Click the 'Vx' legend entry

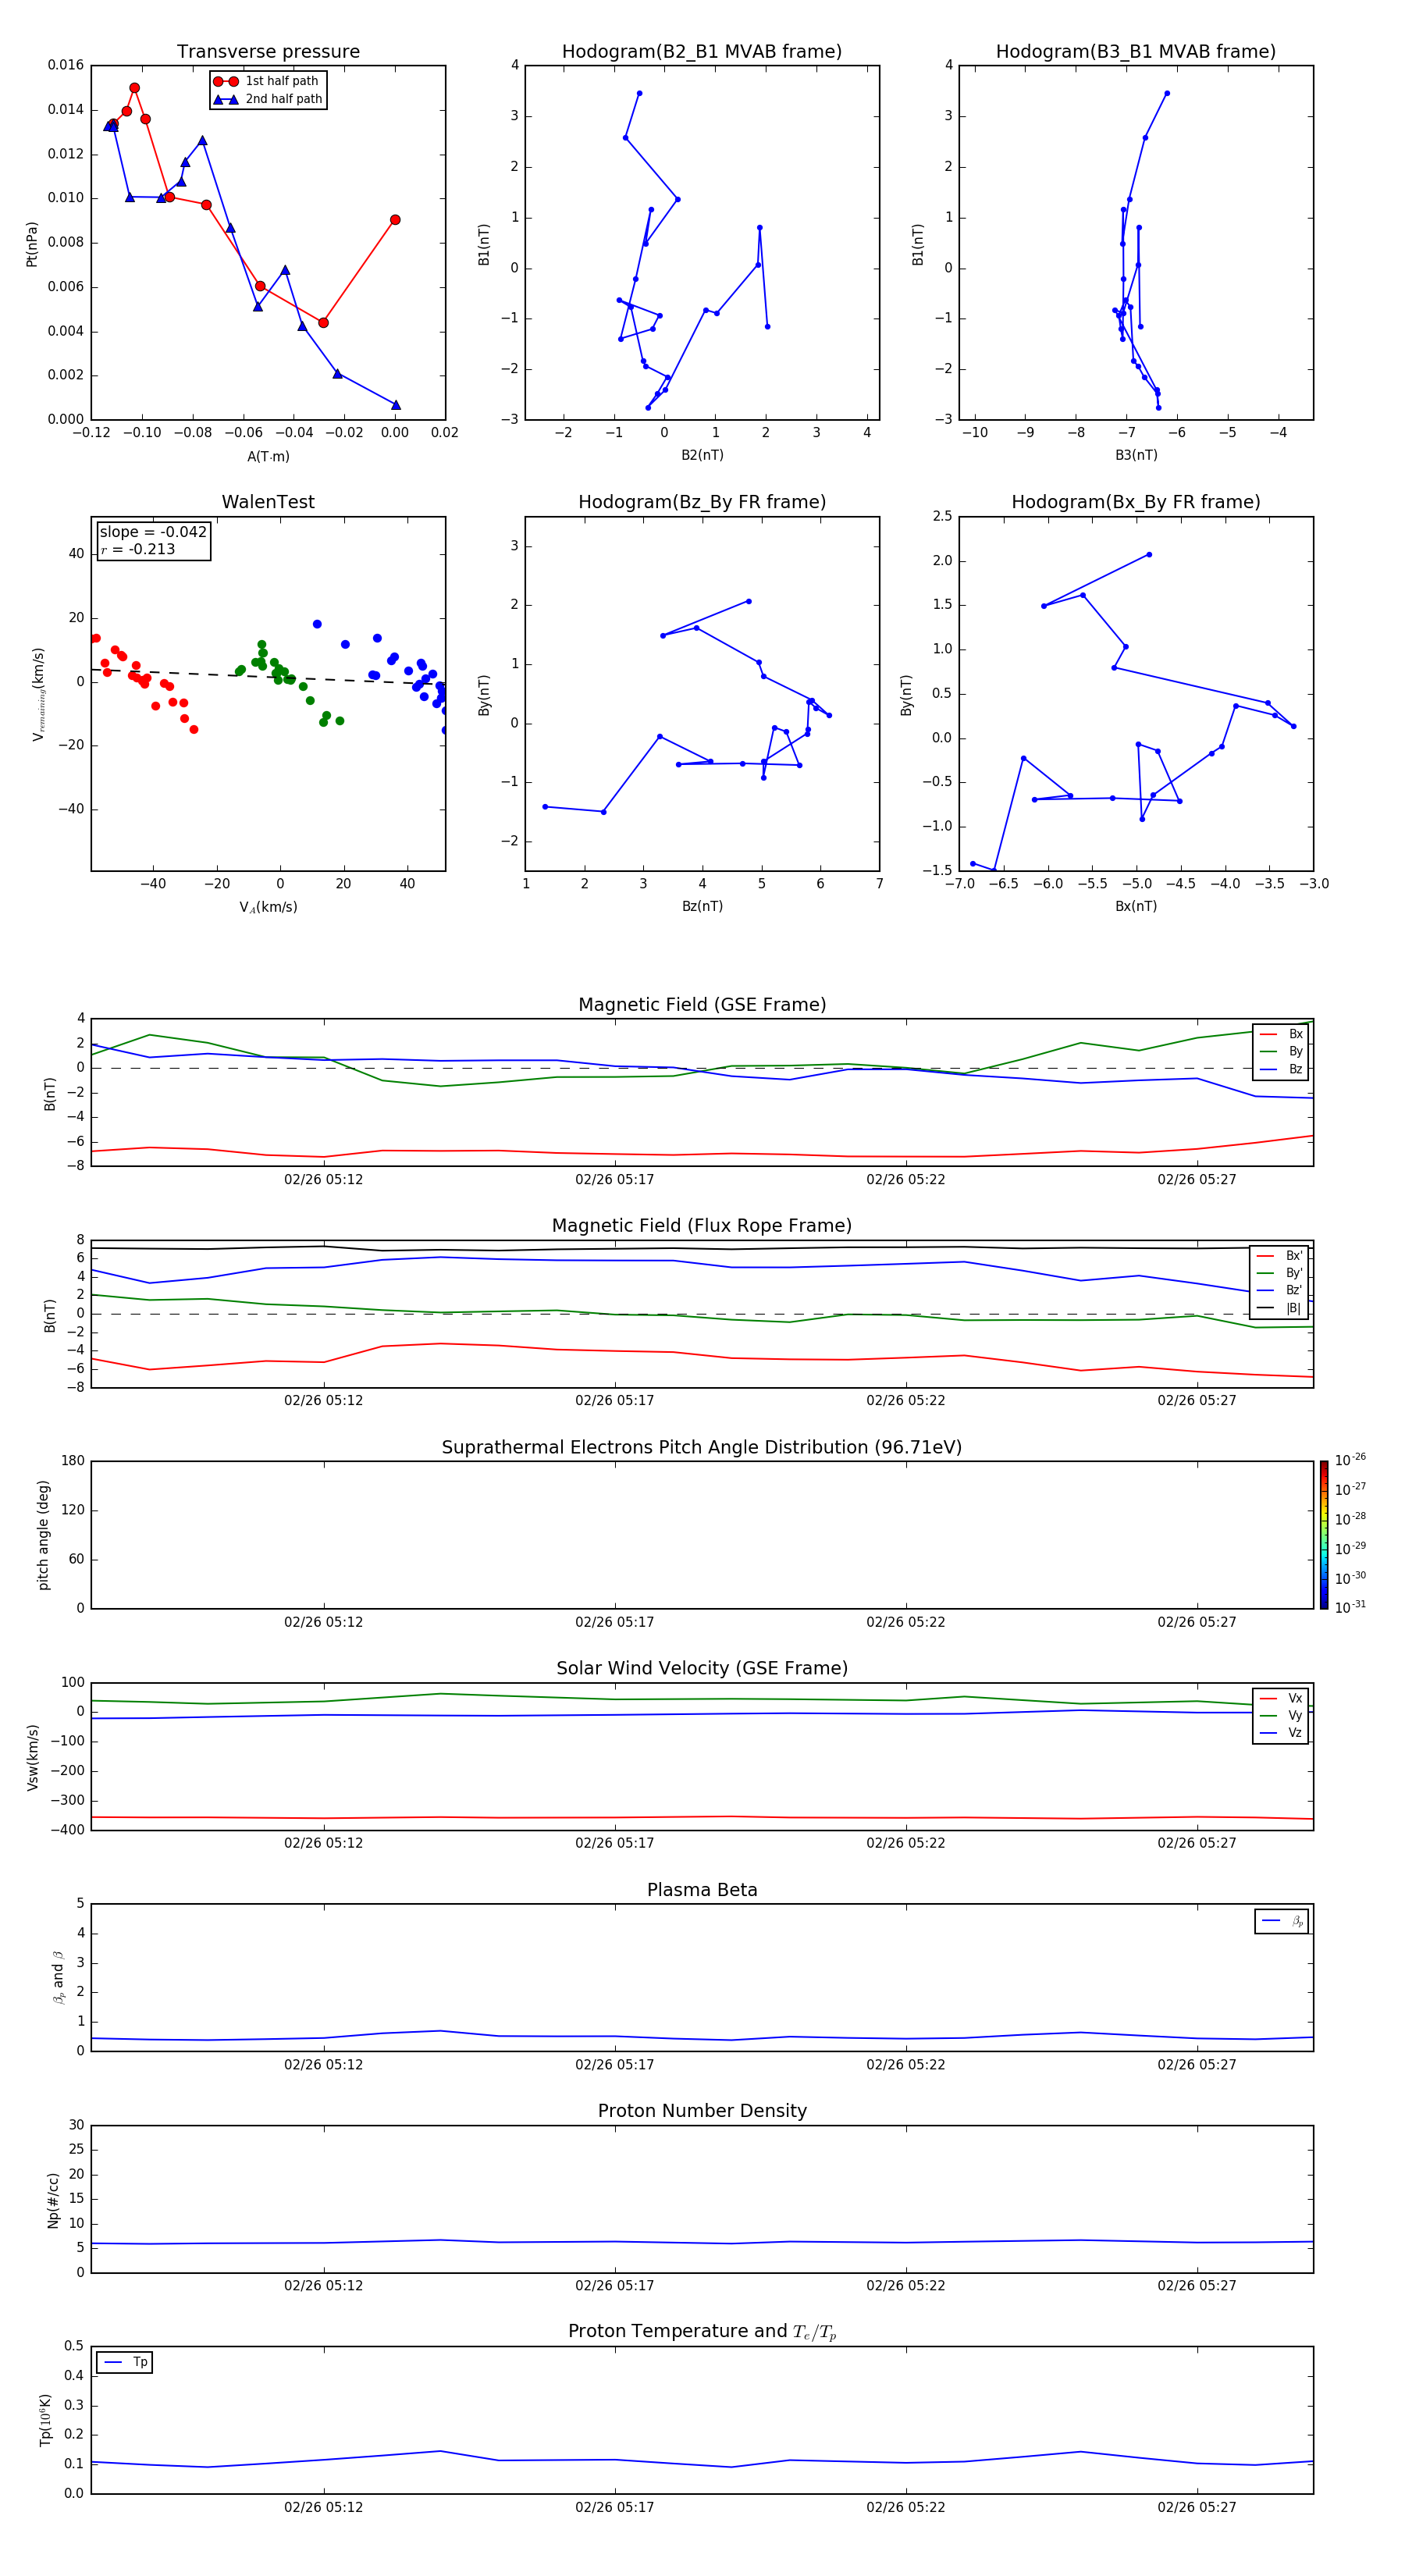coord(1282,1698)
